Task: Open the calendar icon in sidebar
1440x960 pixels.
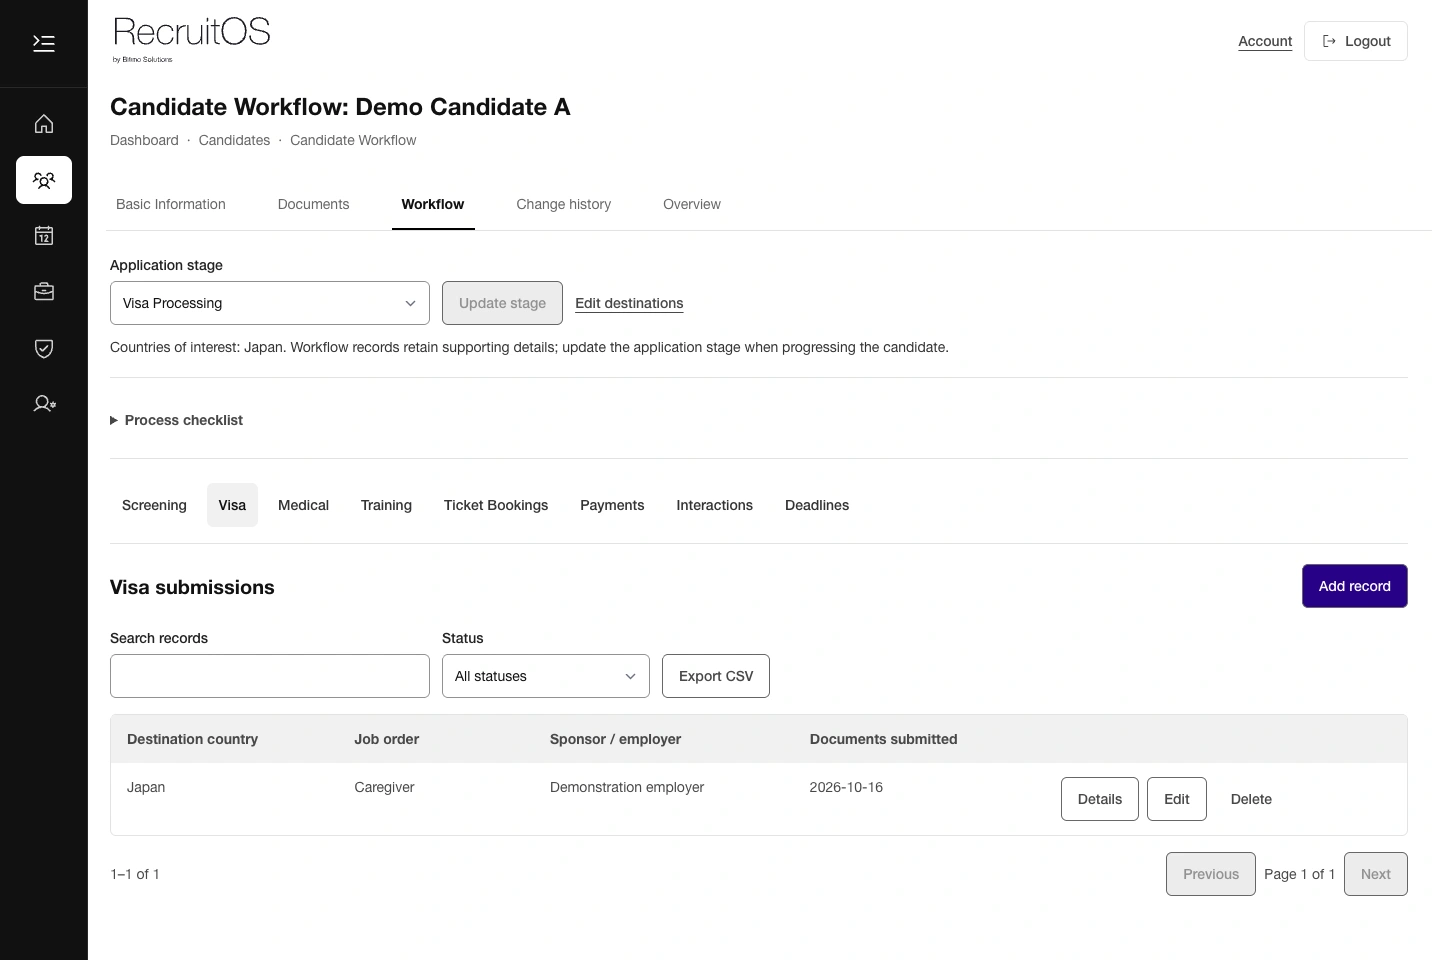Action: click(x=44, y=236)
